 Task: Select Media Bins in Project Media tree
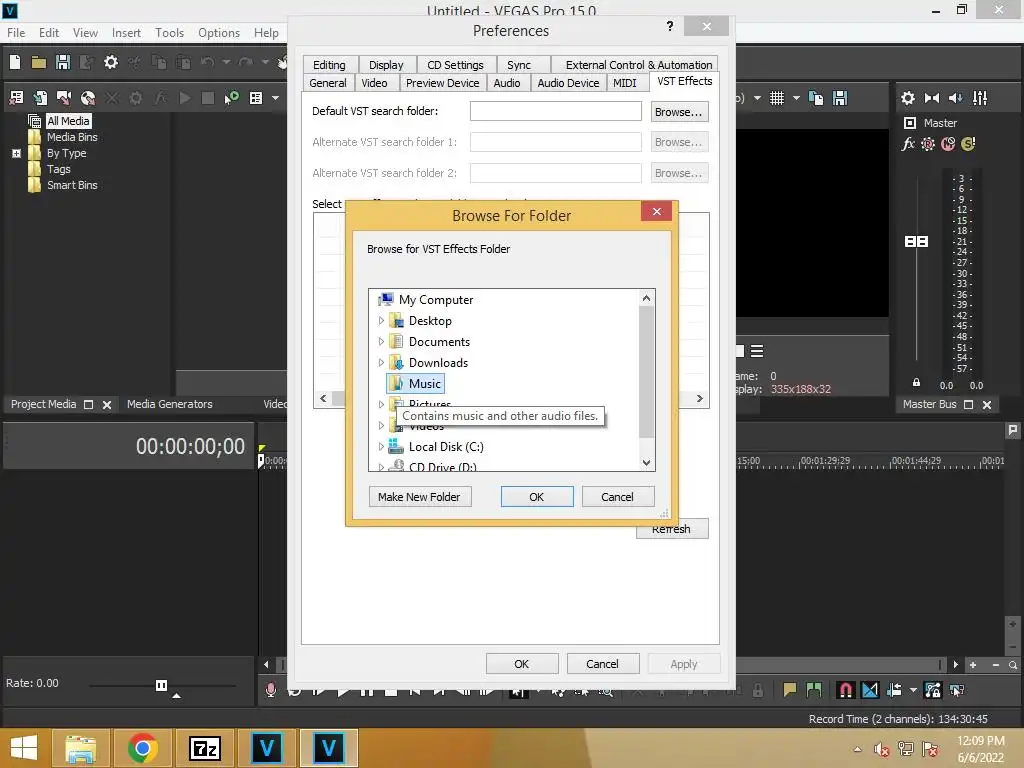click(72, 137)
